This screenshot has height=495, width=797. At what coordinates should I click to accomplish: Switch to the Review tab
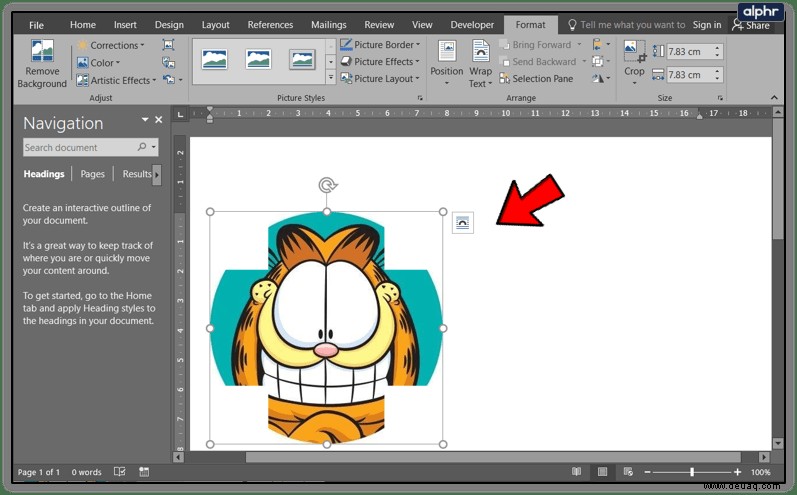tap(379, 25)
